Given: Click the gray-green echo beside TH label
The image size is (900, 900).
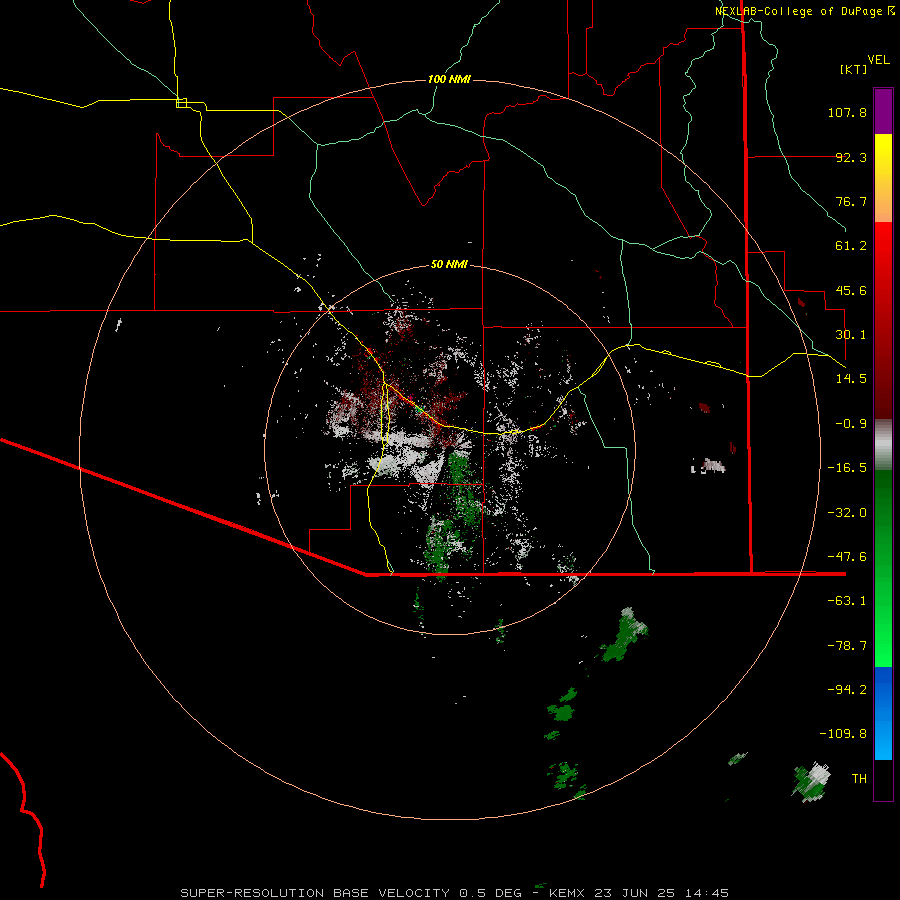Looking at the screenshot, I should click(x=812, y=782).
